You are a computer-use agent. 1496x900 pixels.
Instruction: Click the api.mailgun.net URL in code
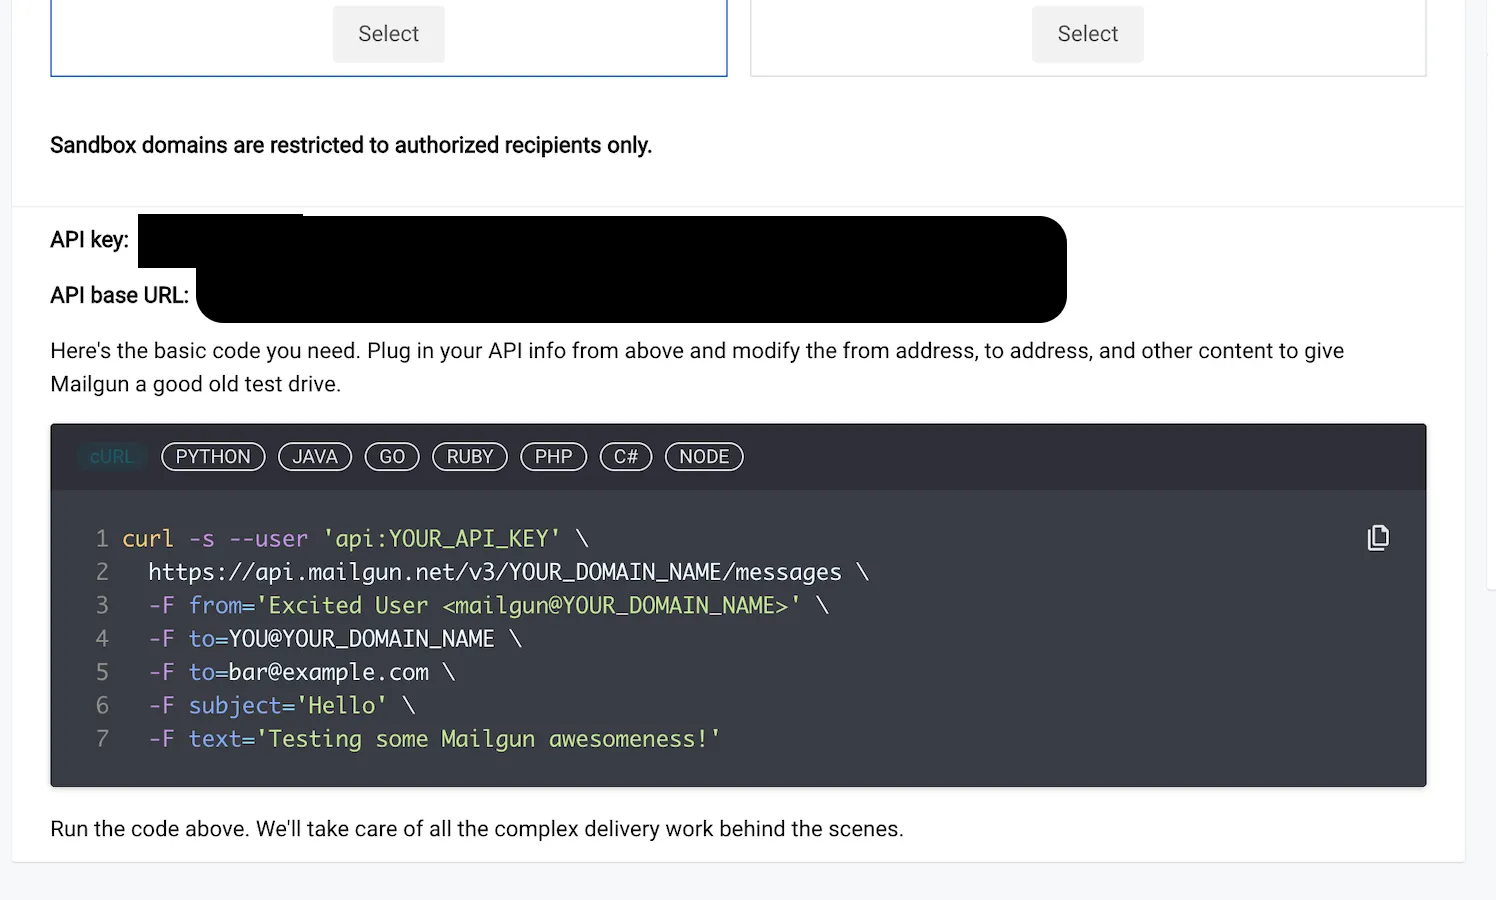click(495, 572)
